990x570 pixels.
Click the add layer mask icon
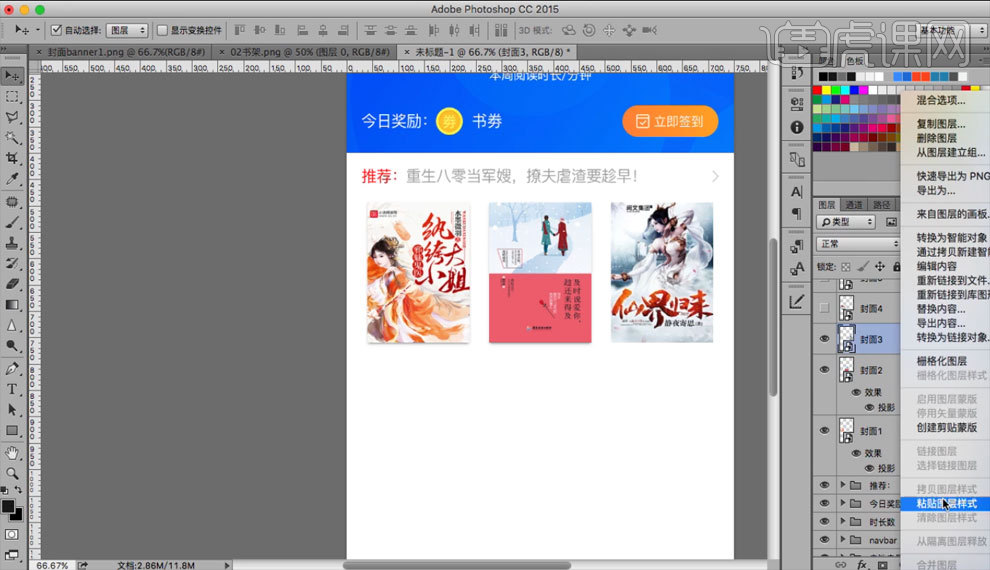coord(883,564)
